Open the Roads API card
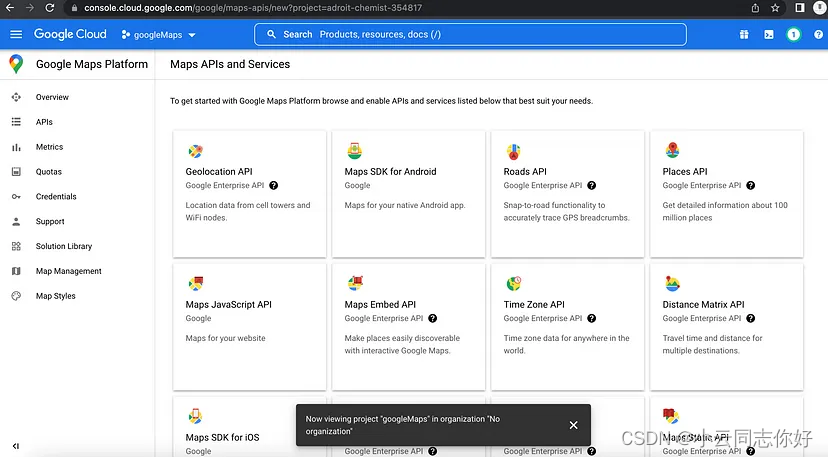The height and width of the screenshot is (457, 828). tap(567, 194)
